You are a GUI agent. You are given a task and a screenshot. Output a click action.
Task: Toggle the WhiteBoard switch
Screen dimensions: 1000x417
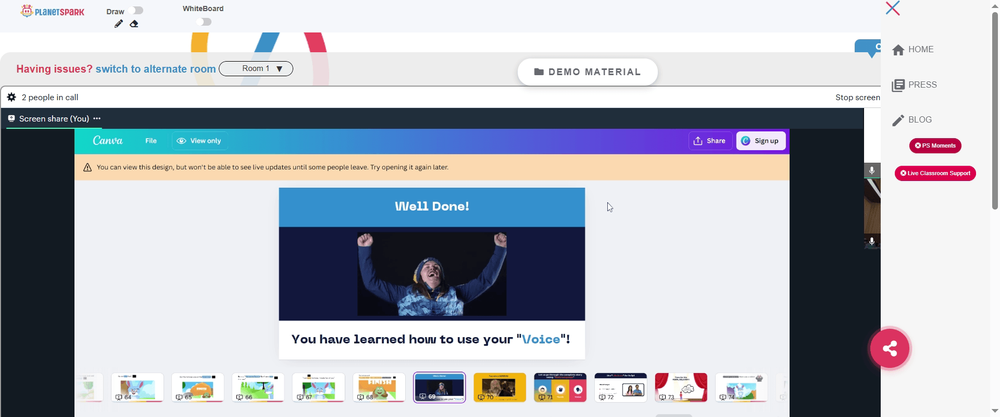[203, 22]
